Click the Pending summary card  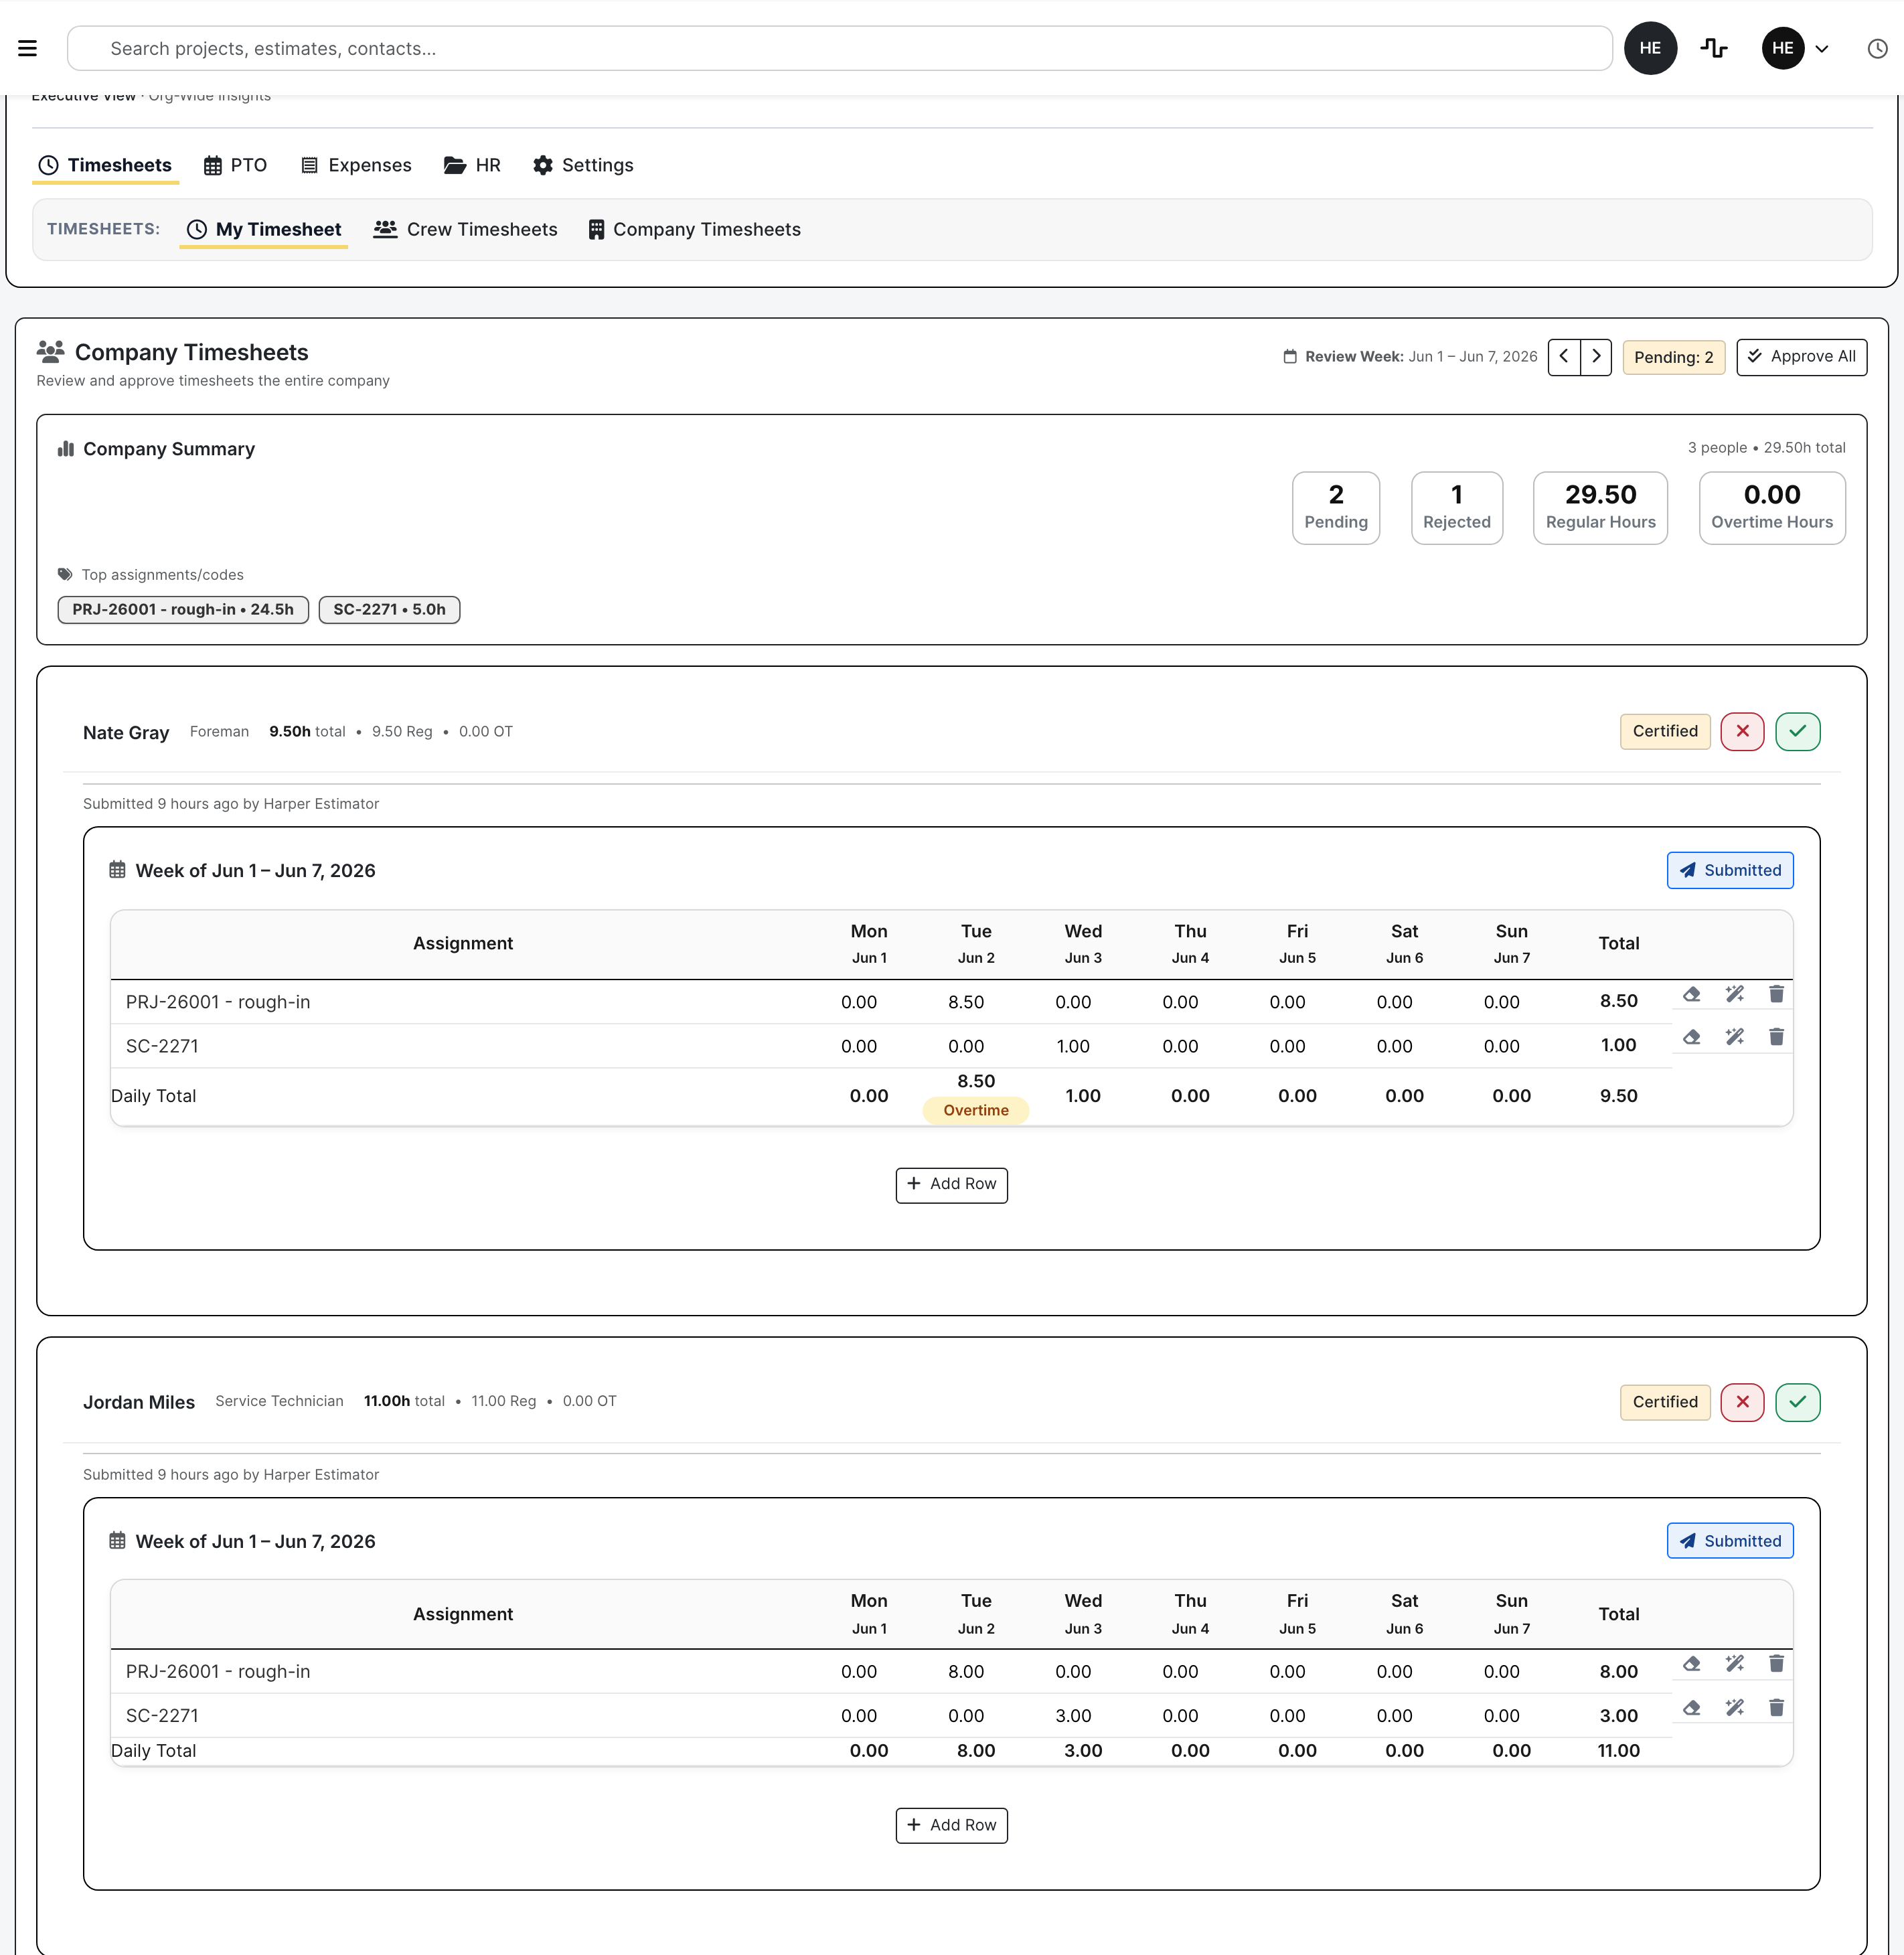coord(1336,508)
